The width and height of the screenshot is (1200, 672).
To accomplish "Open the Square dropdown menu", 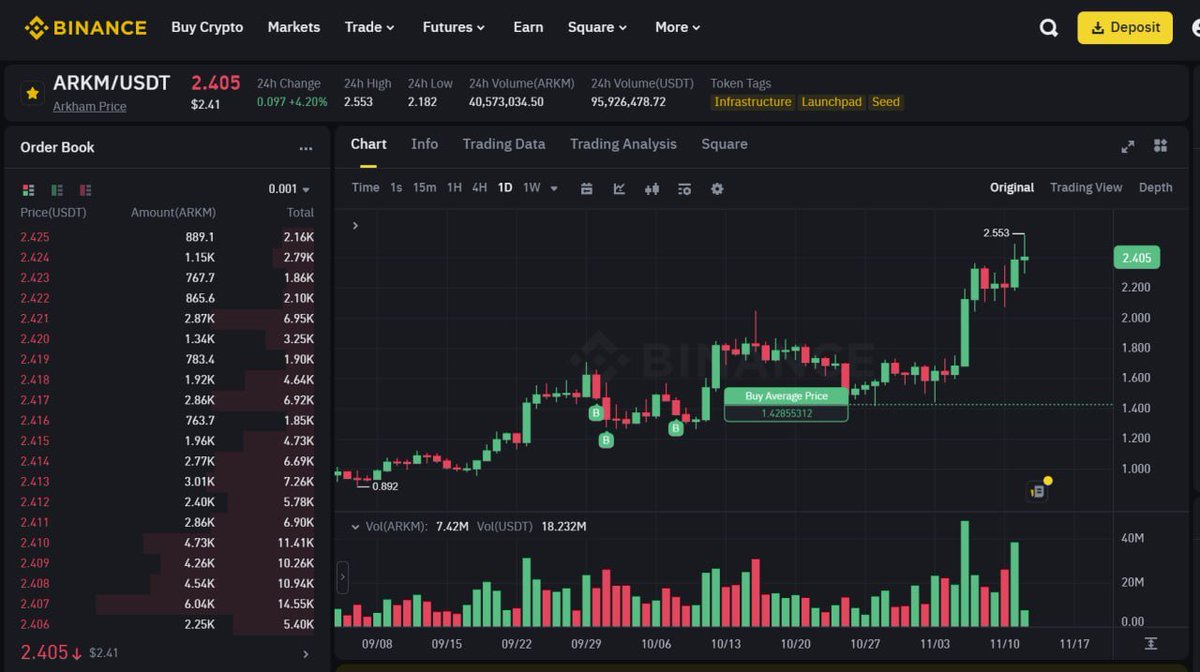I will pos(597,27).
